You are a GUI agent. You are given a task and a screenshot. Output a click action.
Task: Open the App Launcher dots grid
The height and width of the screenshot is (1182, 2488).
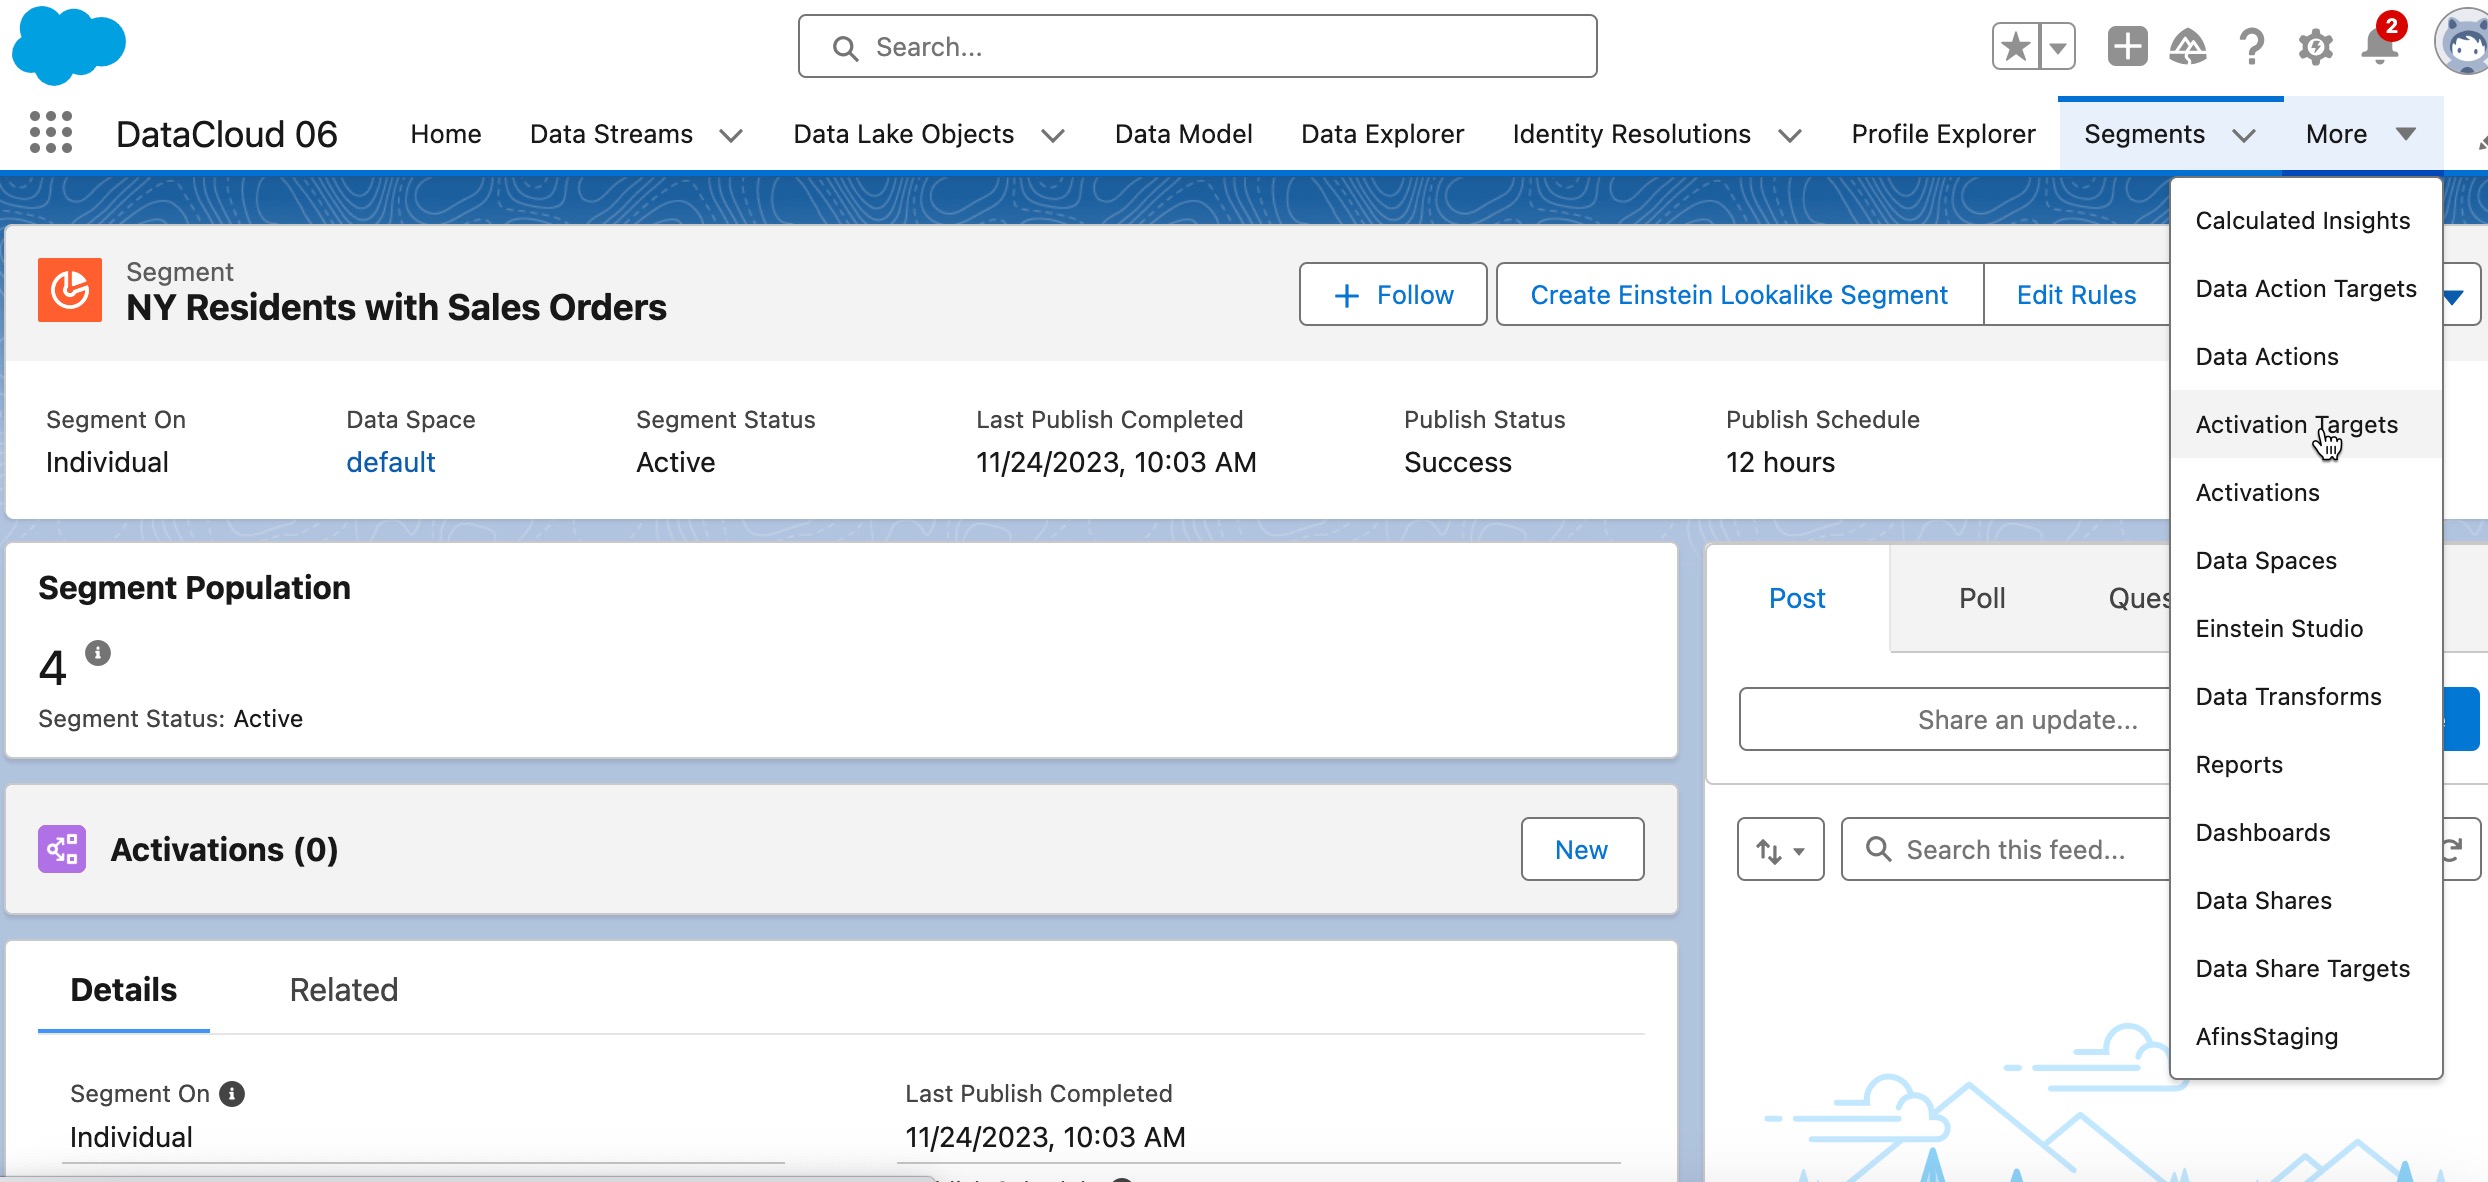51,132
